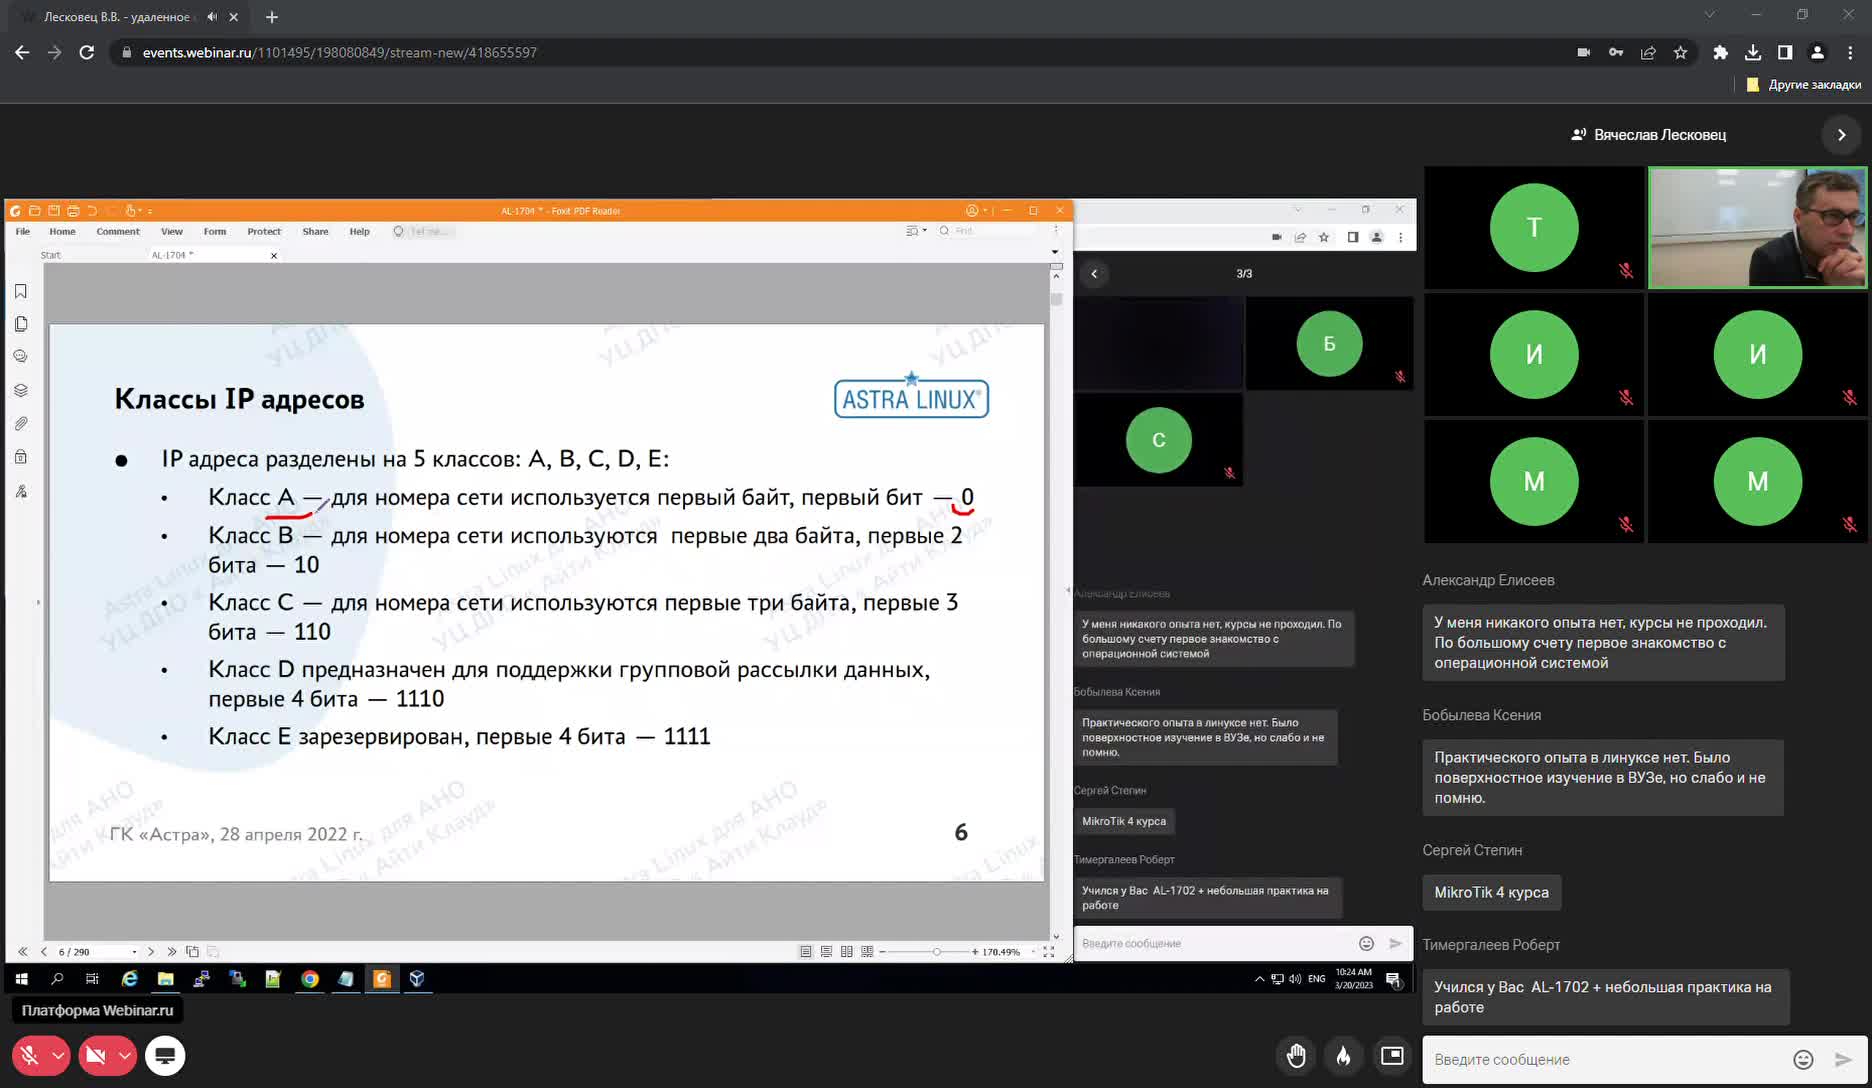The image size is (1872, 1088).
Task: Select Foxit Hand tool in title bar
Action: (130, 211)
